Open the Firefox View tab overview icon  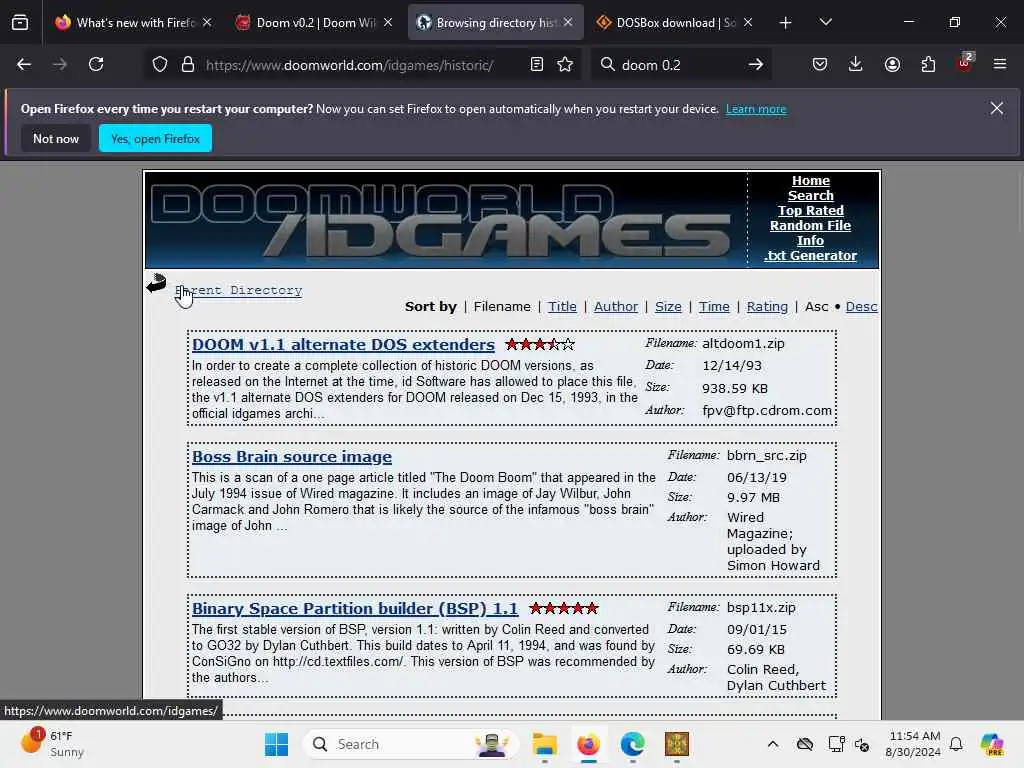(20, 23)
